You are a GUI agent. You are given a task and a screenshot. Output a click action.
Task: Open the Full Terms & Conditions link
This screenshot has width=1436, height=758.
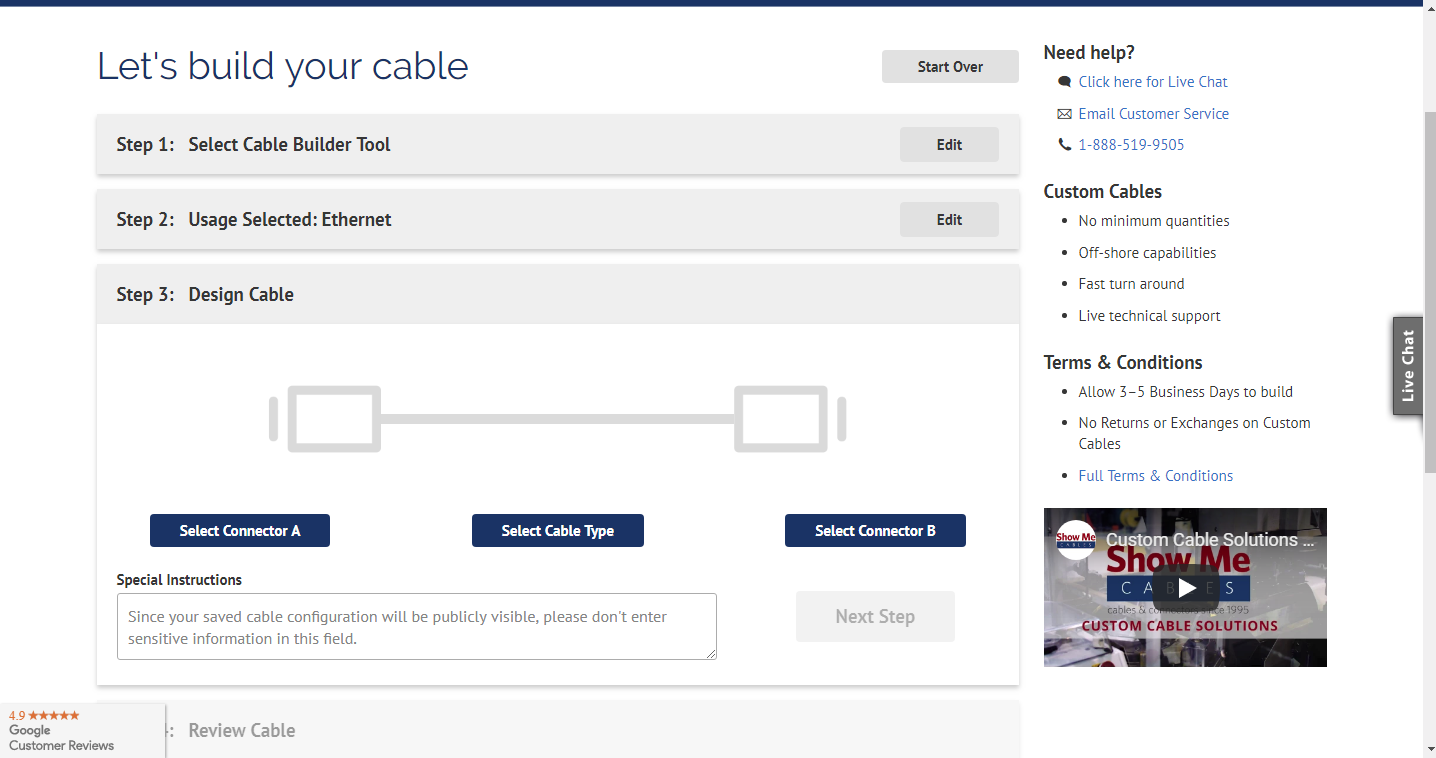click(x=1155, y=476)
